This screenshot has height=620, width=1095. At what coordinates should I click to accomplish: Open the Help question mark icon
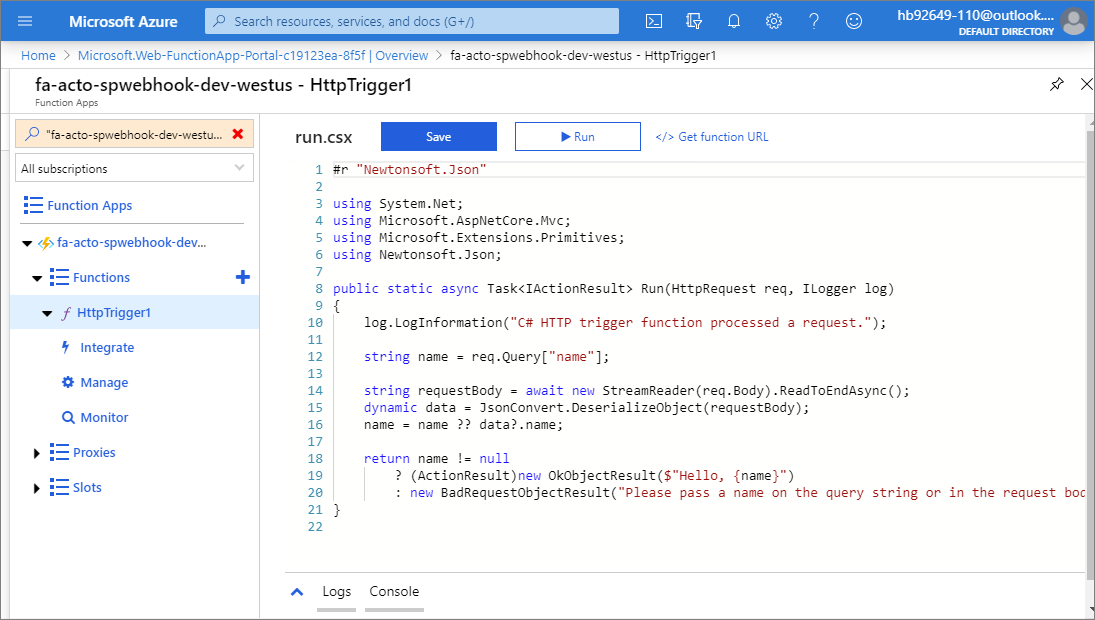(x=813, y=20)
